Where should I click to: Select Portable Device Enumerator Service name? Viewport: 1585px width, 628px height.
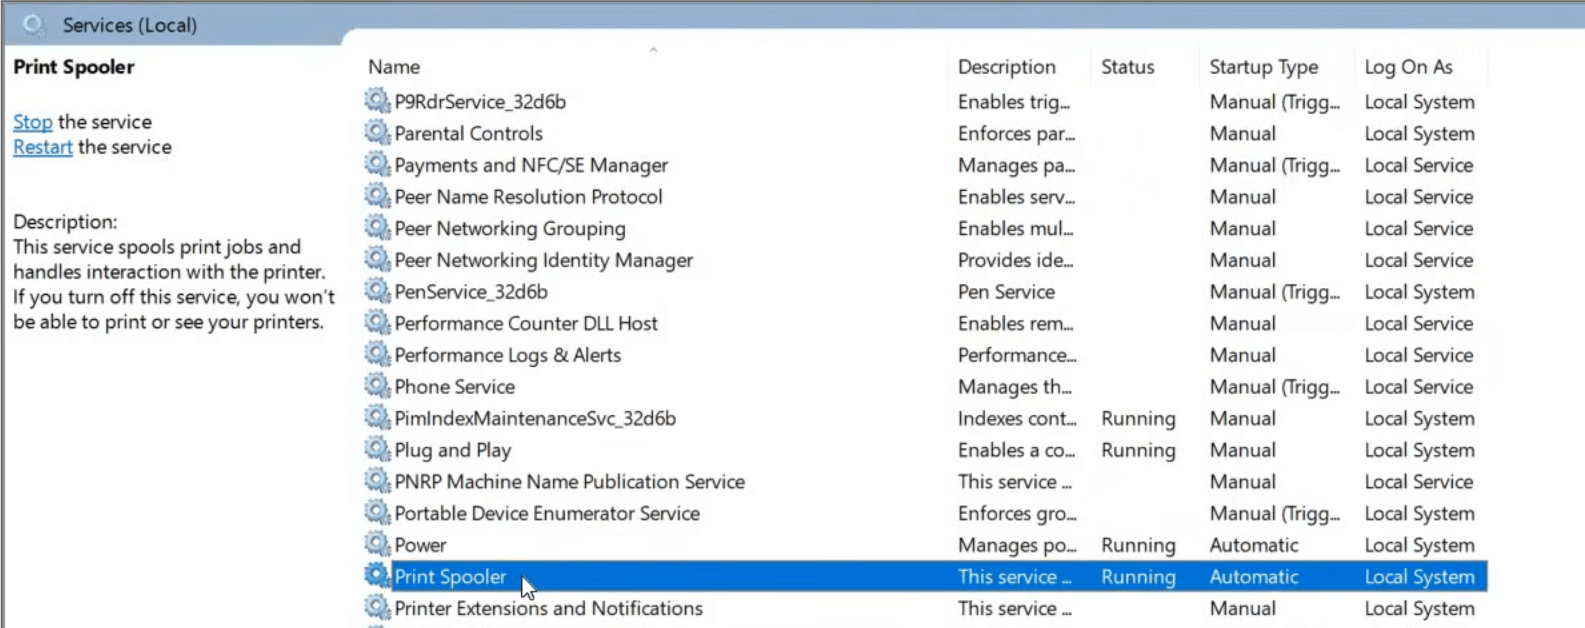pos(547,513)
